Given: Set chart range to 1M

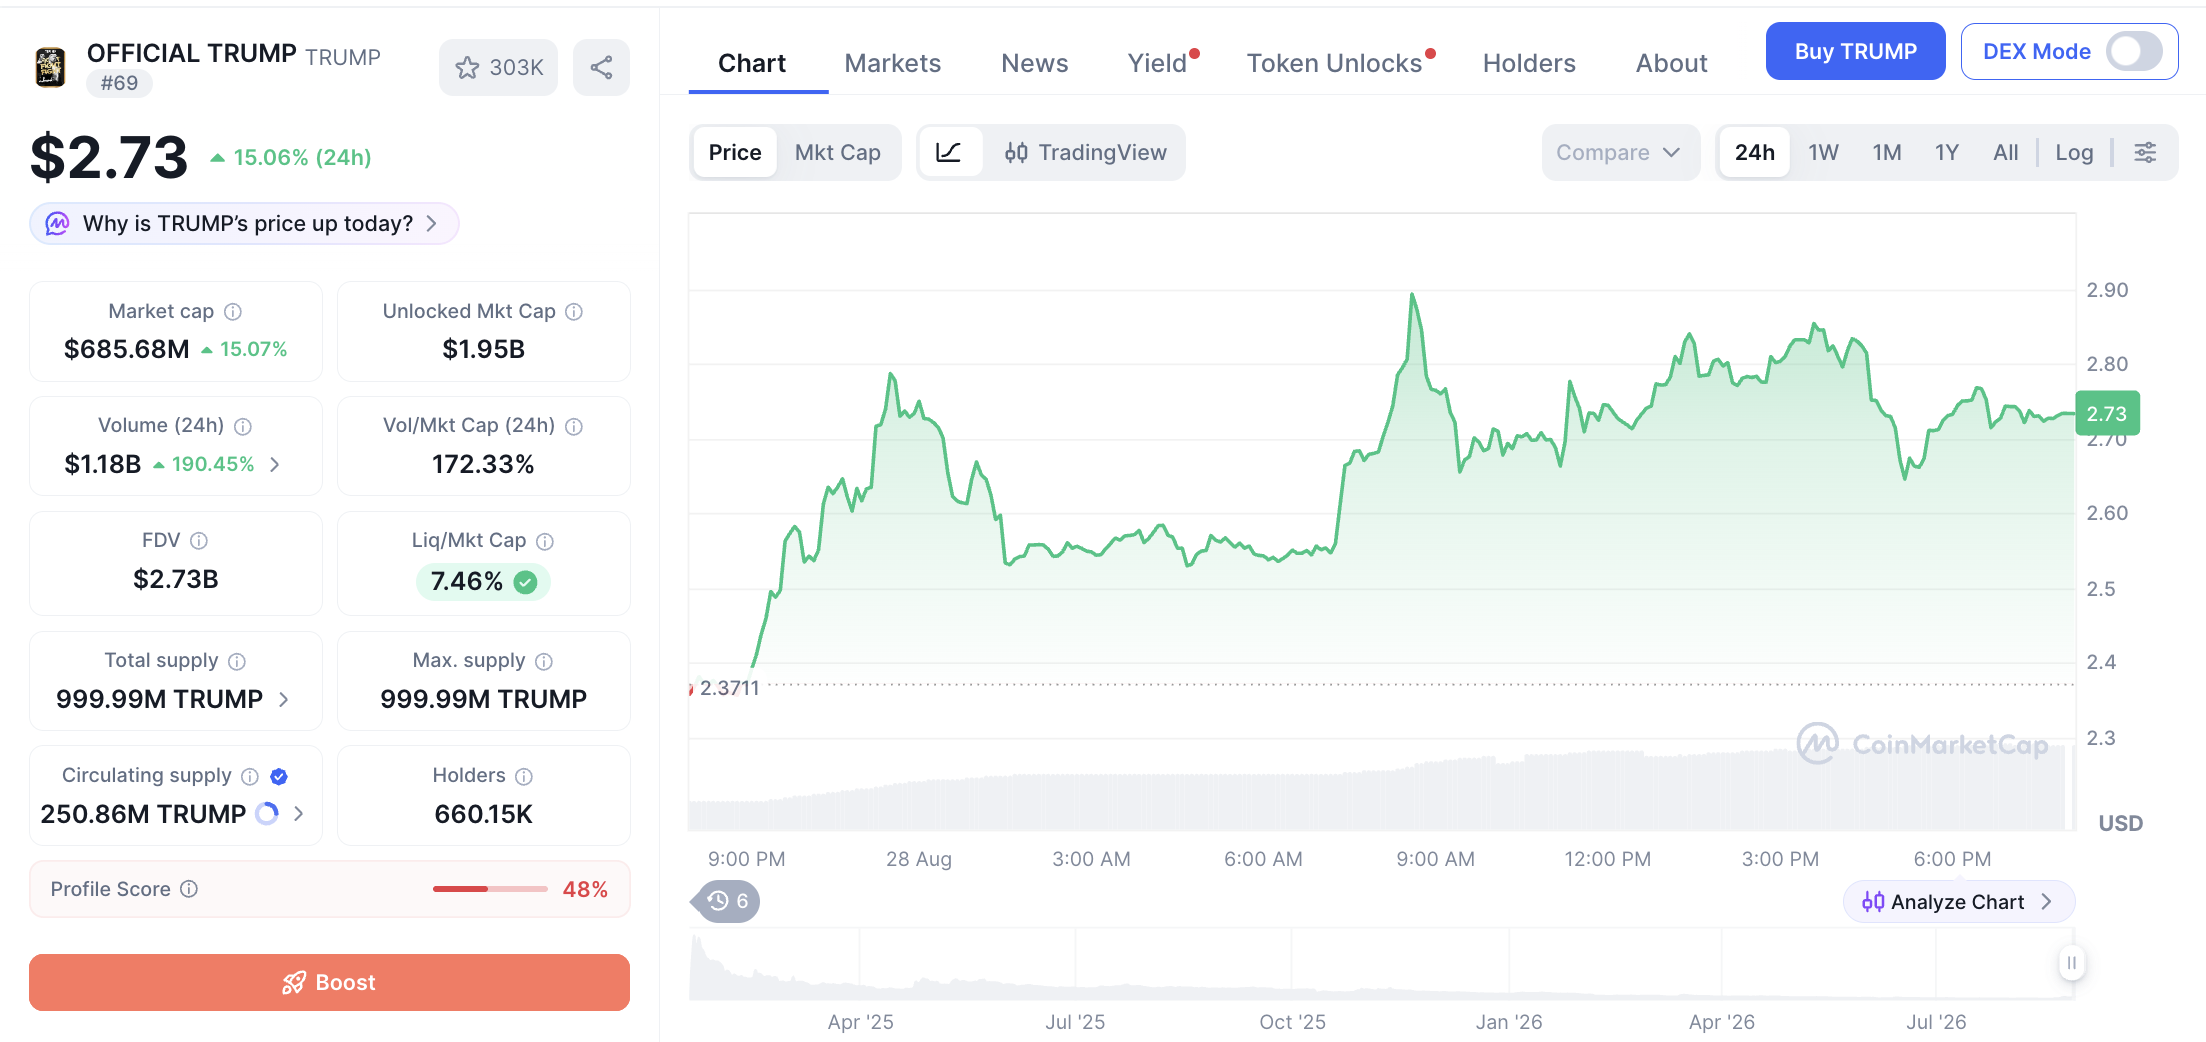Looking at the screenshot, I should tap(1887, 152).
